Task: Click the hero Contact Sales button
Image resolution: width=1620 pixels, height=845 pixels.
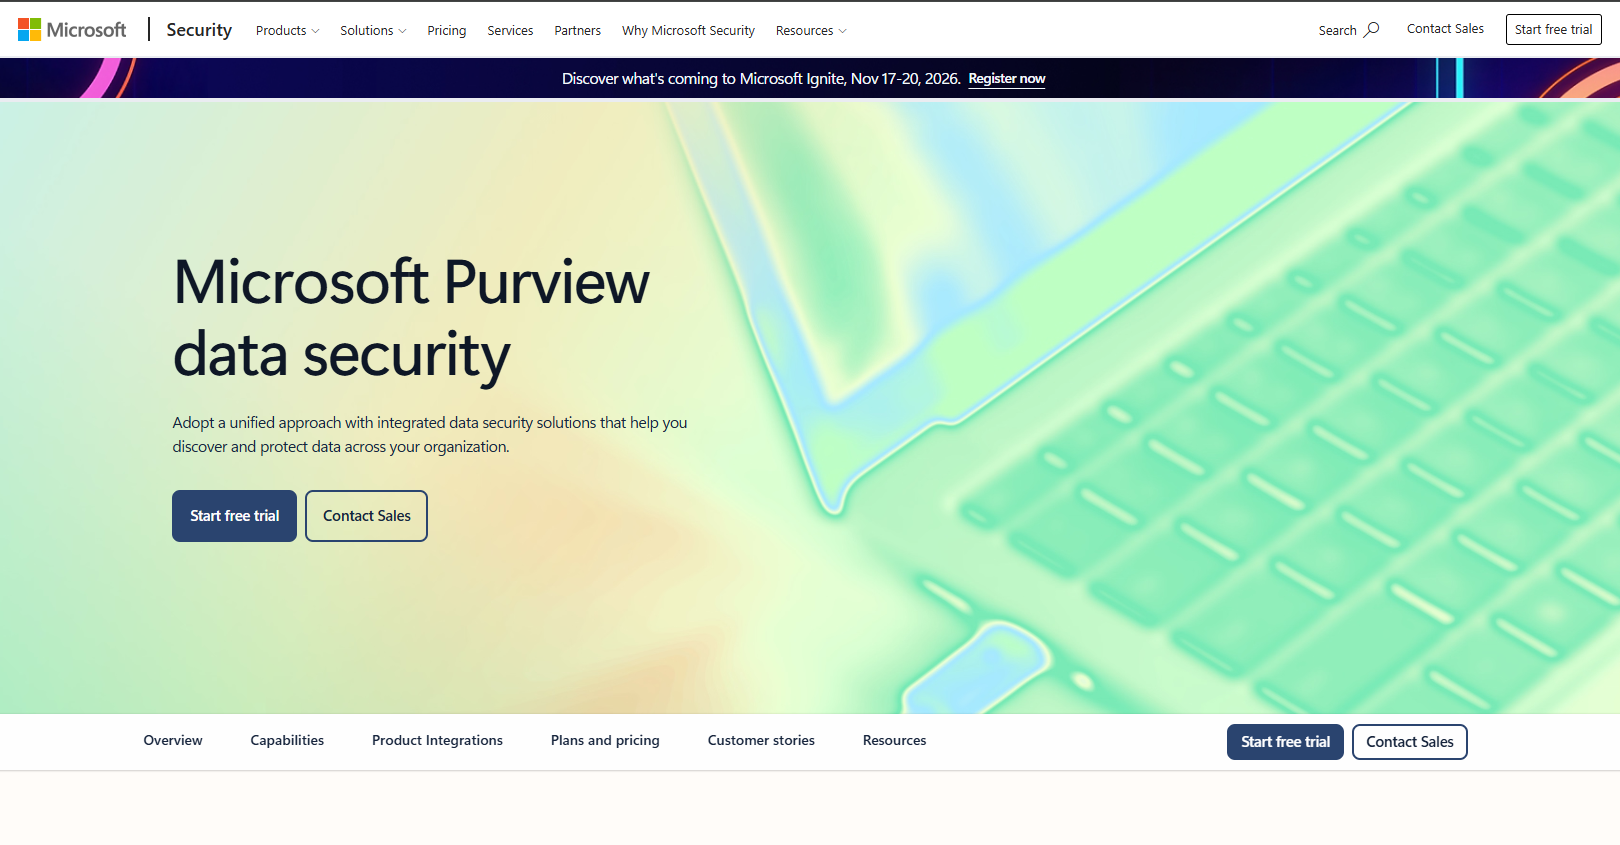Action: (367, 516)
